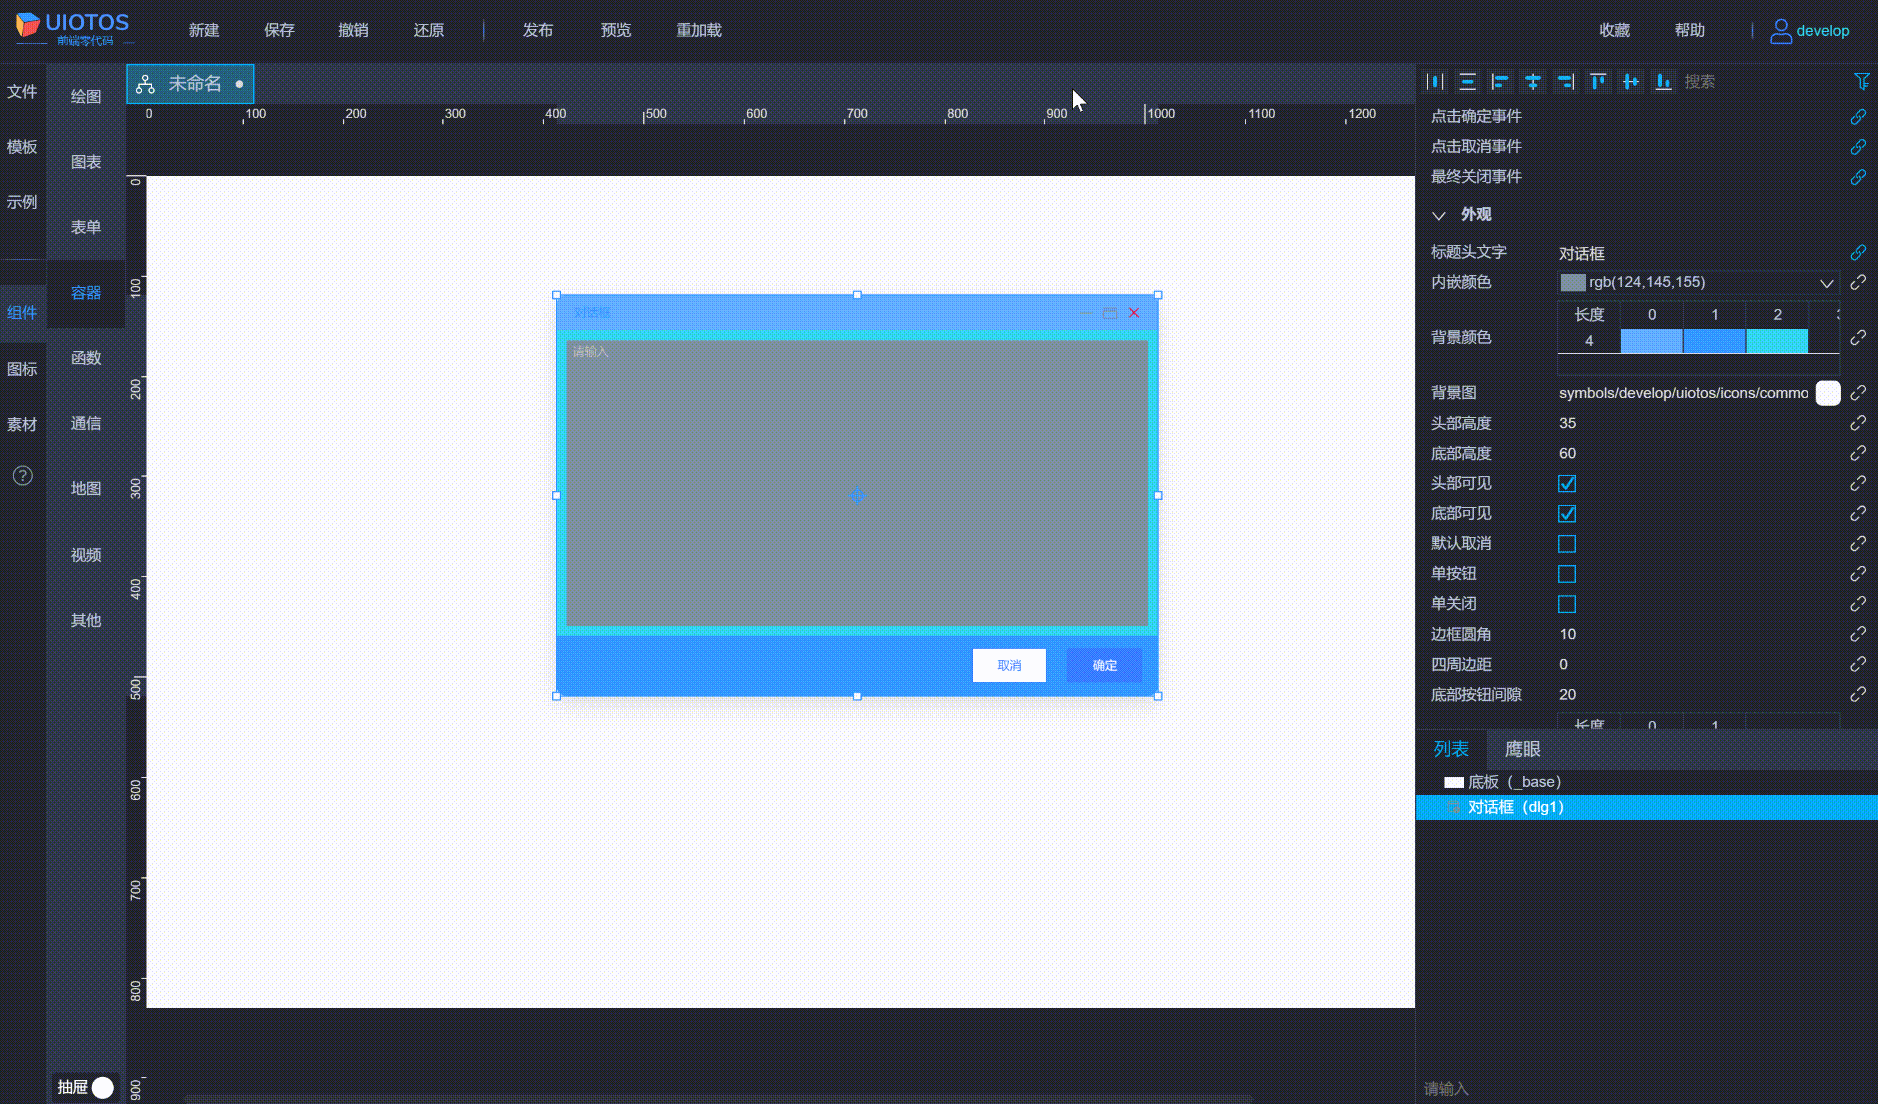Viewport: 1878px width, 1104px height.
Task: Click the link icon next to 点击确定事件
Action: tap(1860, 116)
